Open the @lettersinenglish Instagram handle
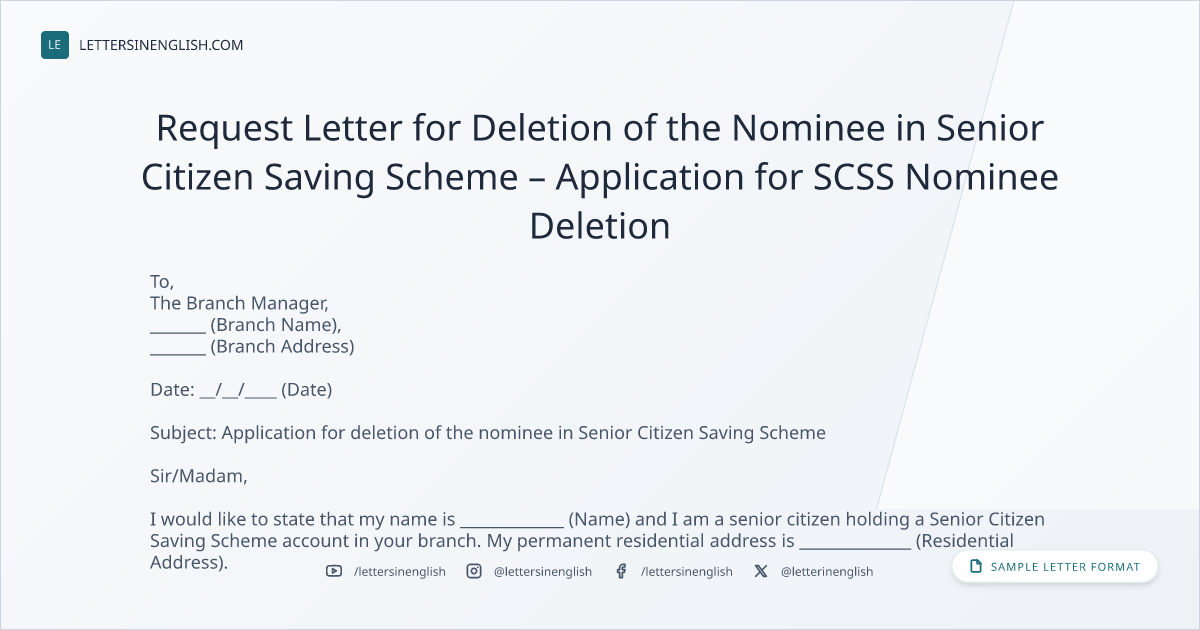 543,571
